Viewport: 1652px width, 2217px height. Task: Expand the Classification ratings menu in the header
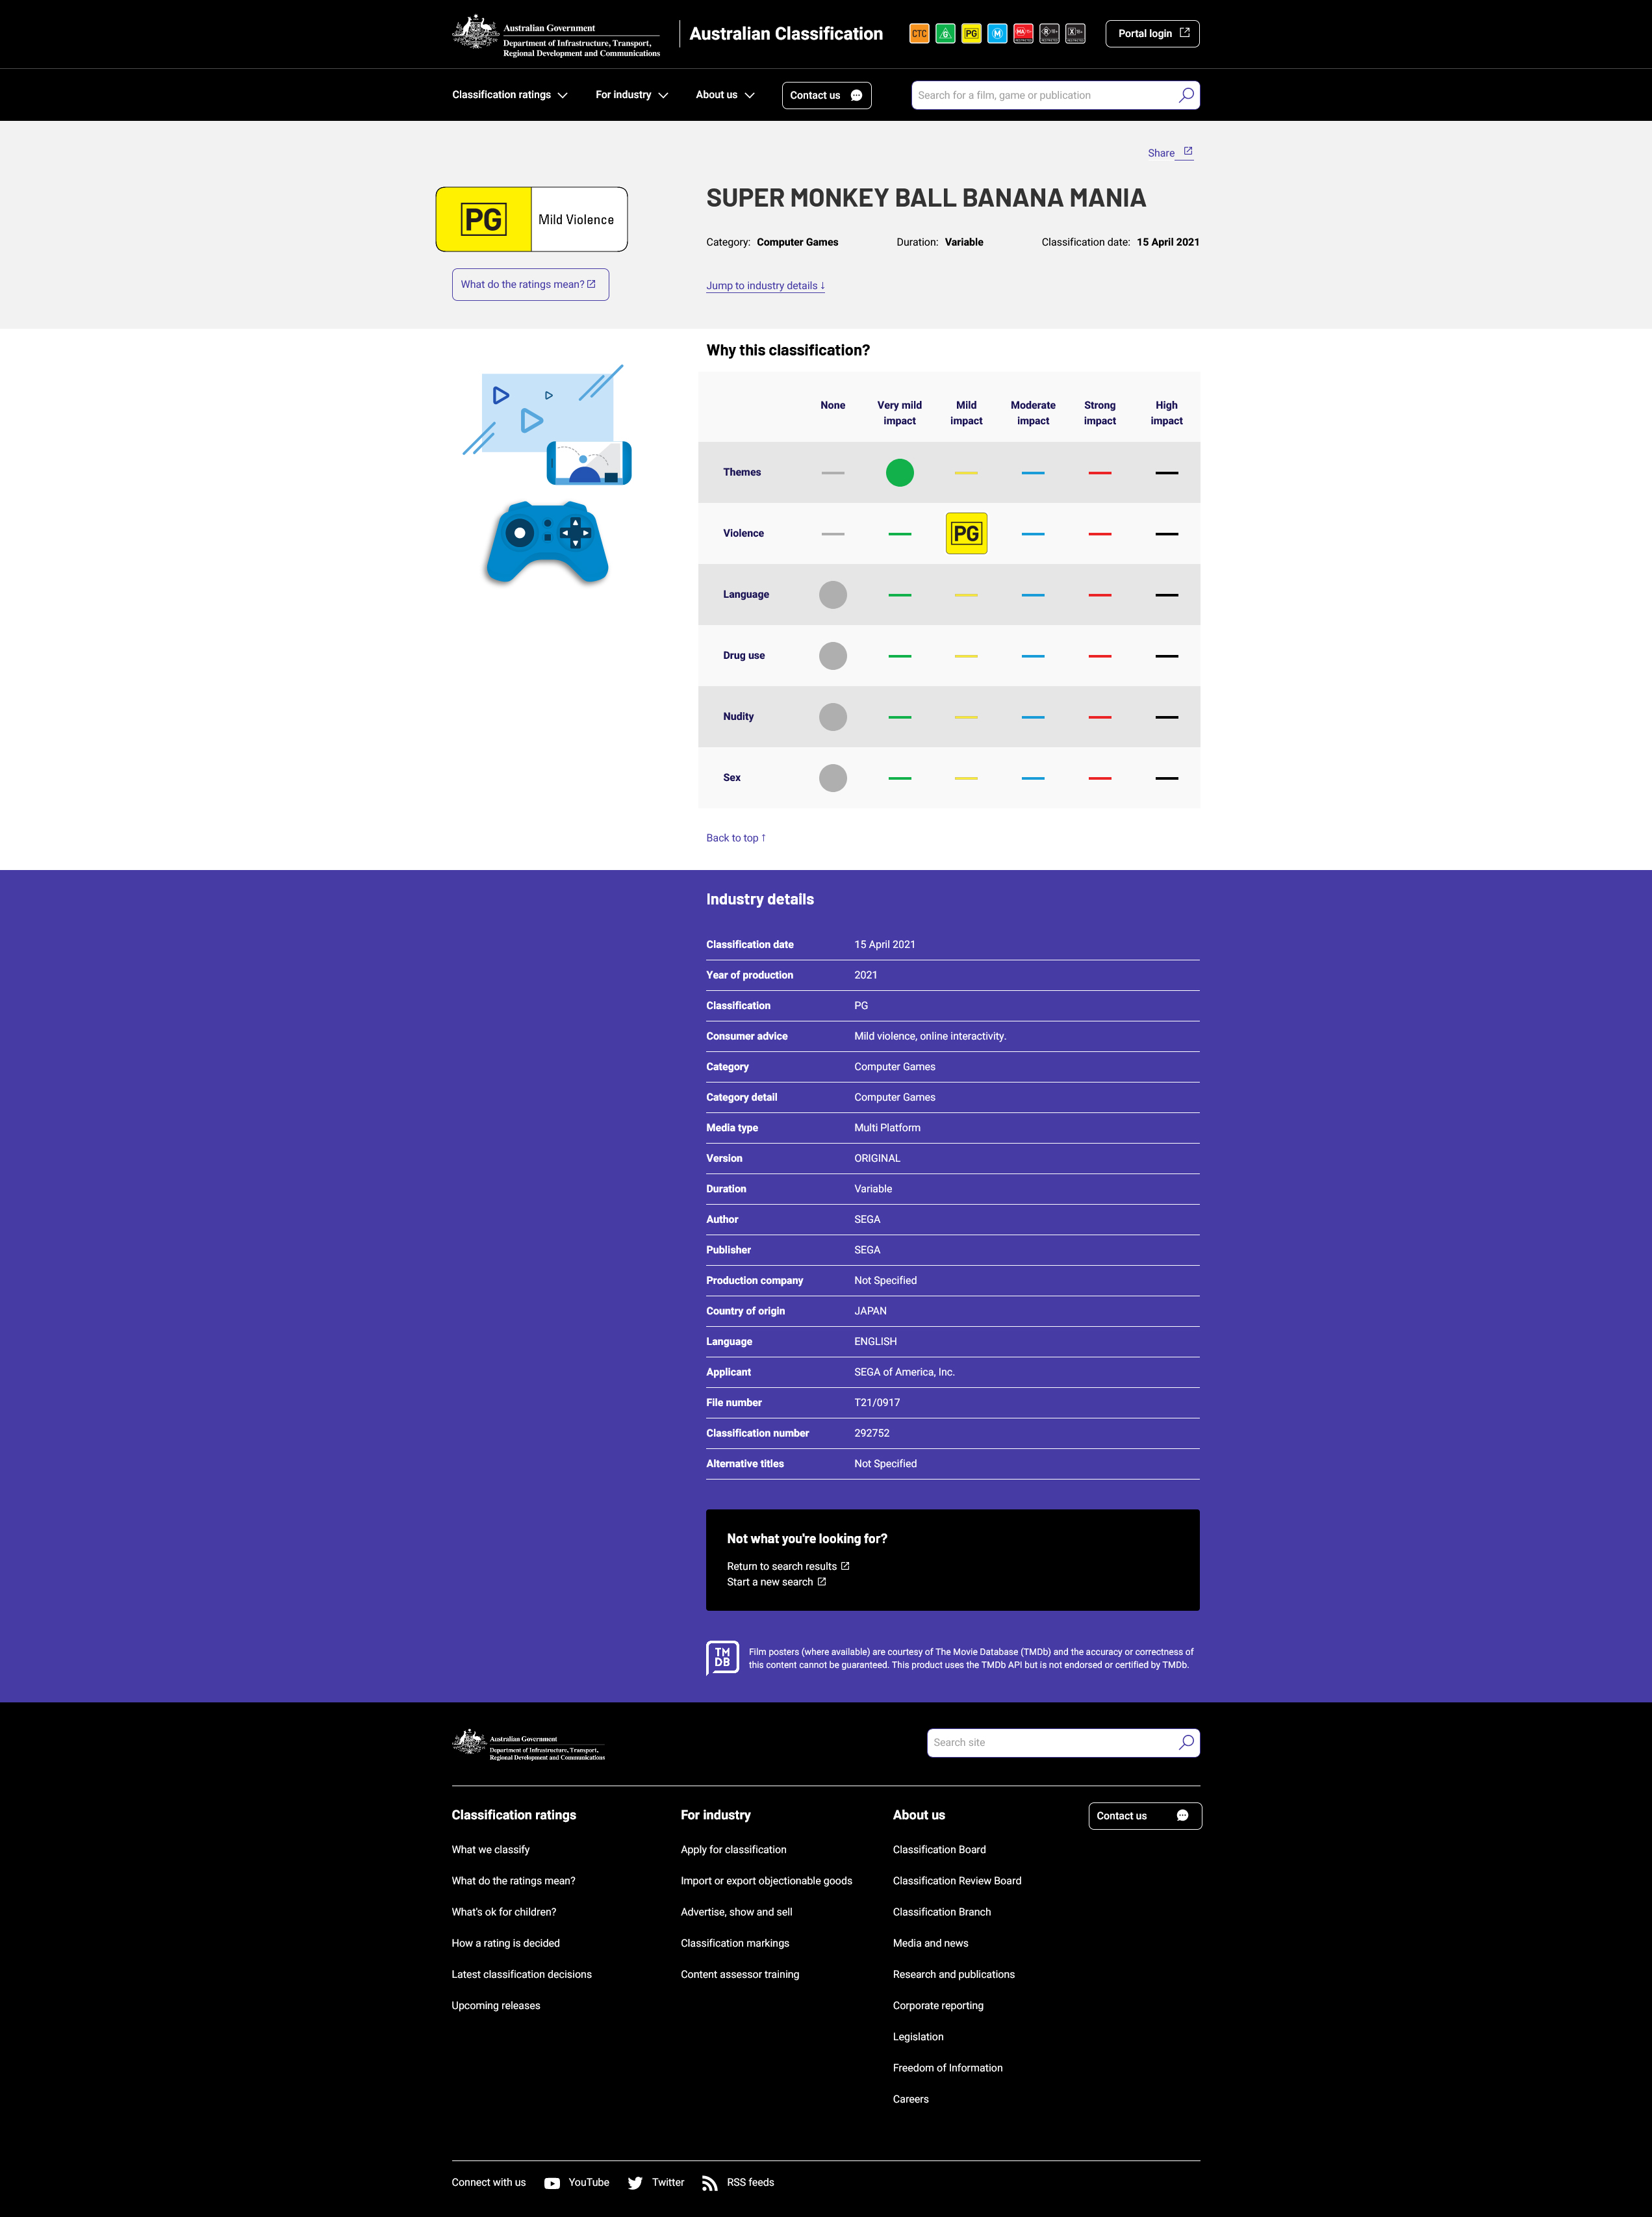tap(510, 95)
